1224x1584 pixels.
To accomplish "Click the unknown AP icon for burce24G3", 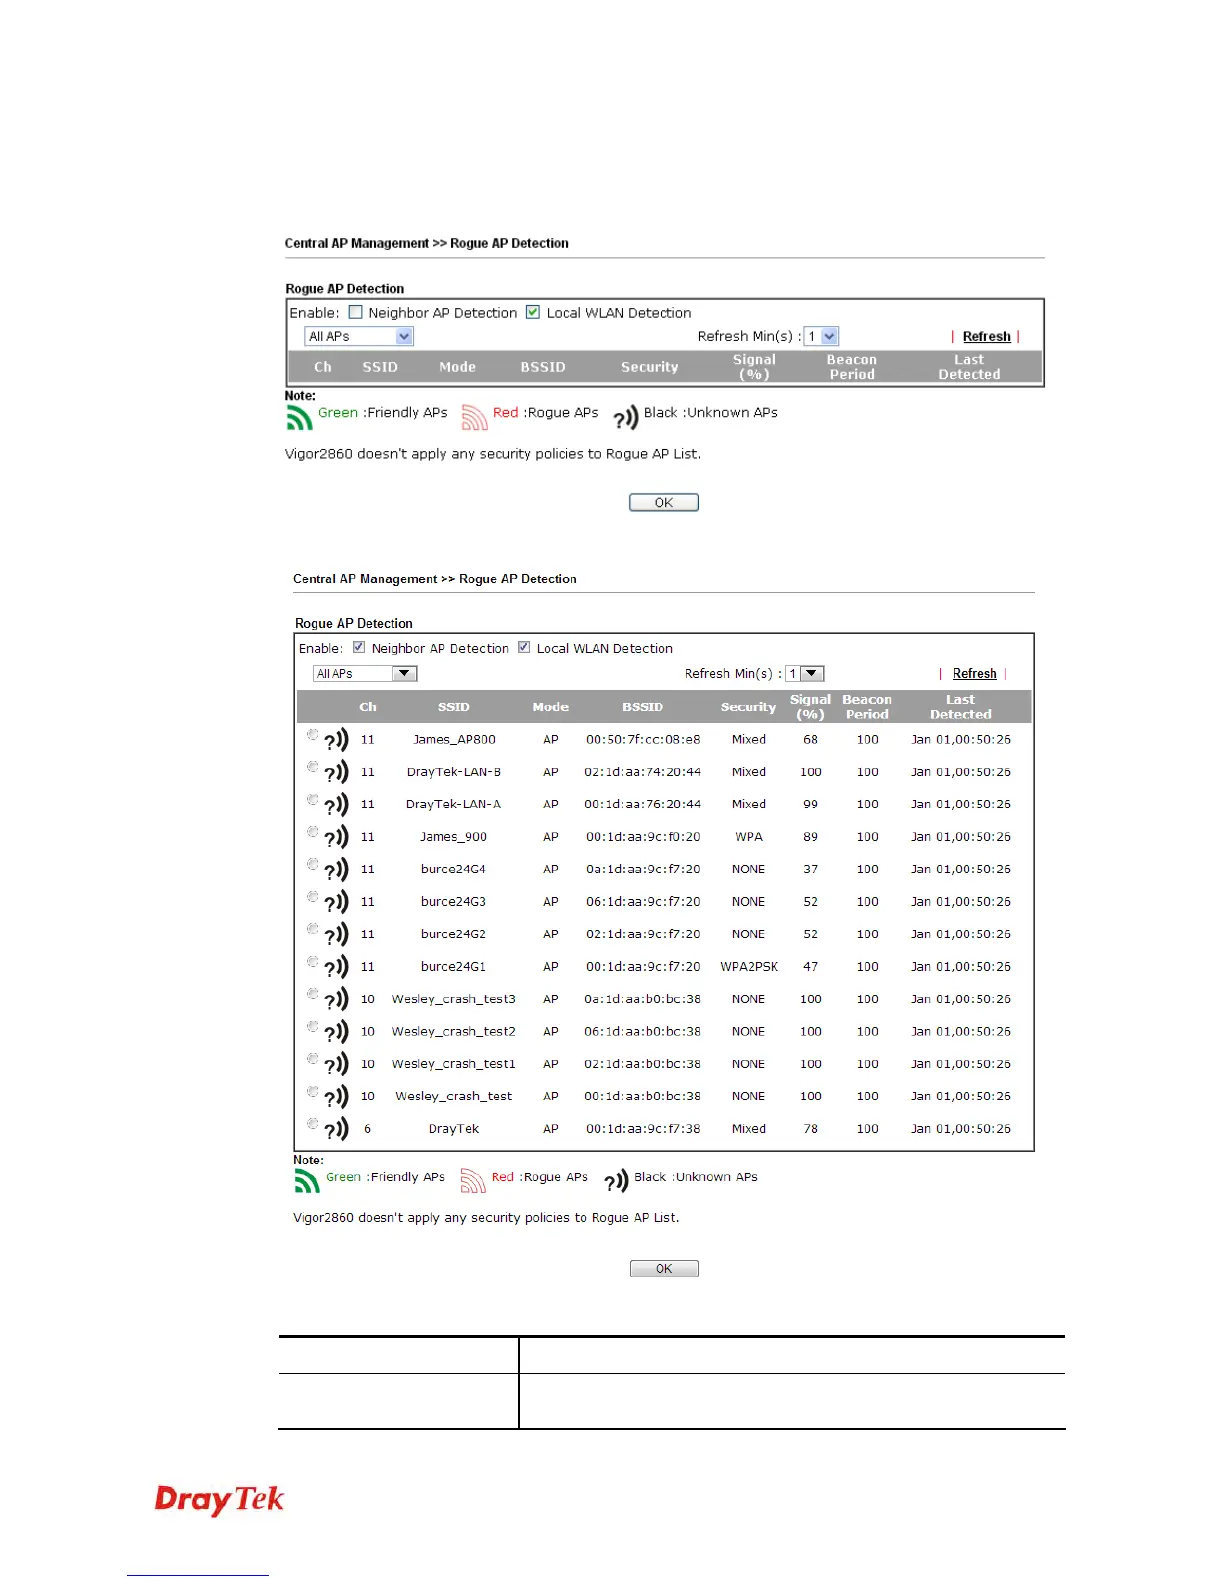I will pyautogui.click(x=337, y=903).
